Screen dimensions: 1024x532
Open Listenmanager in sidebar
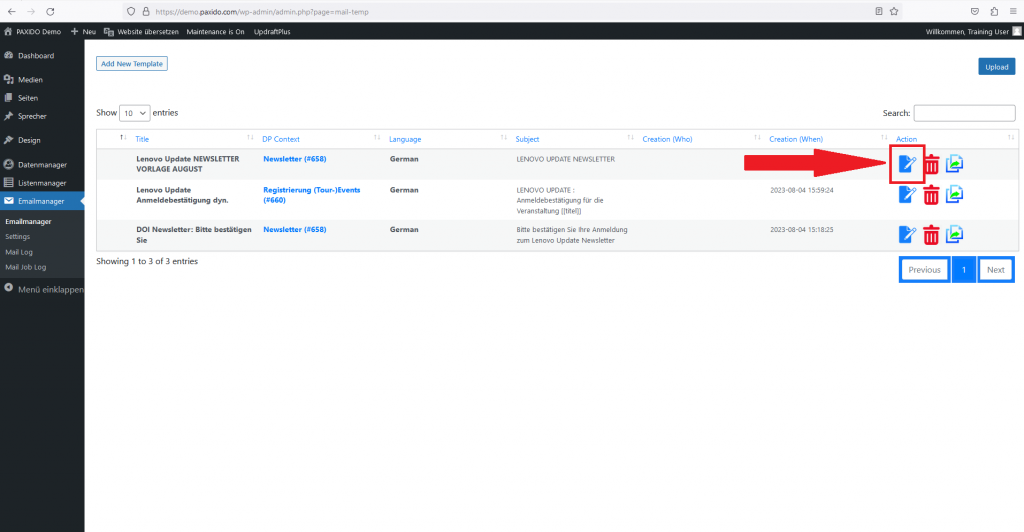point(42,183)
